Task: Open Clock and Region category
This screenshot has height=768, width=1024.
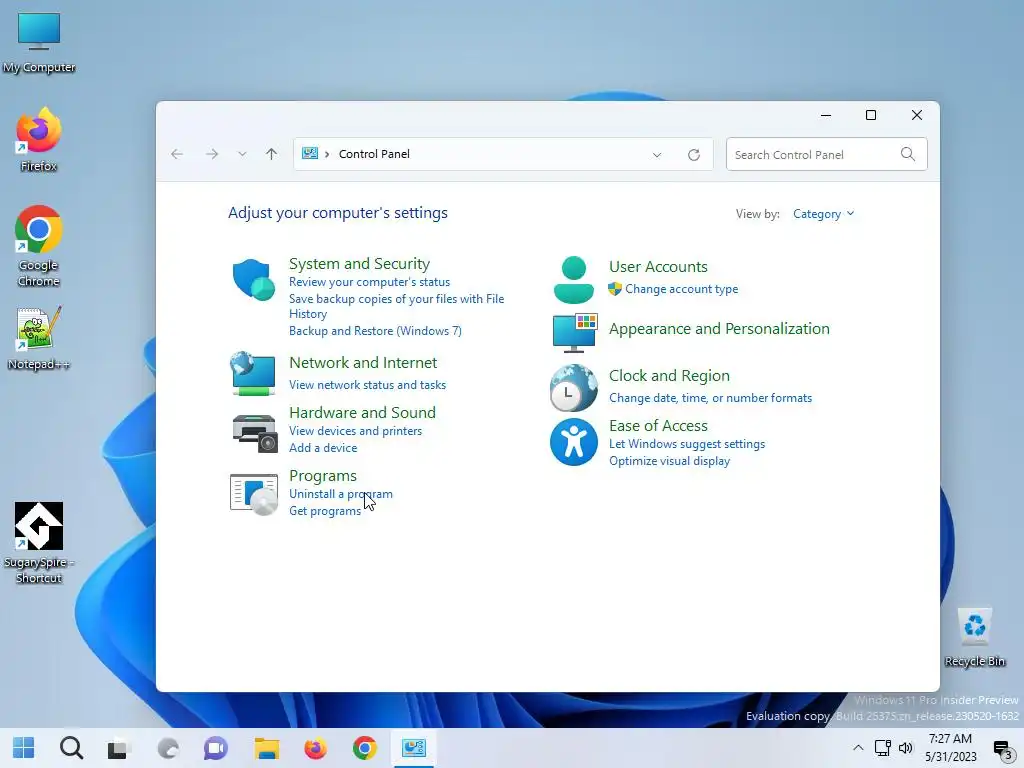Action: pyautogui.click(x=669, y=376)
